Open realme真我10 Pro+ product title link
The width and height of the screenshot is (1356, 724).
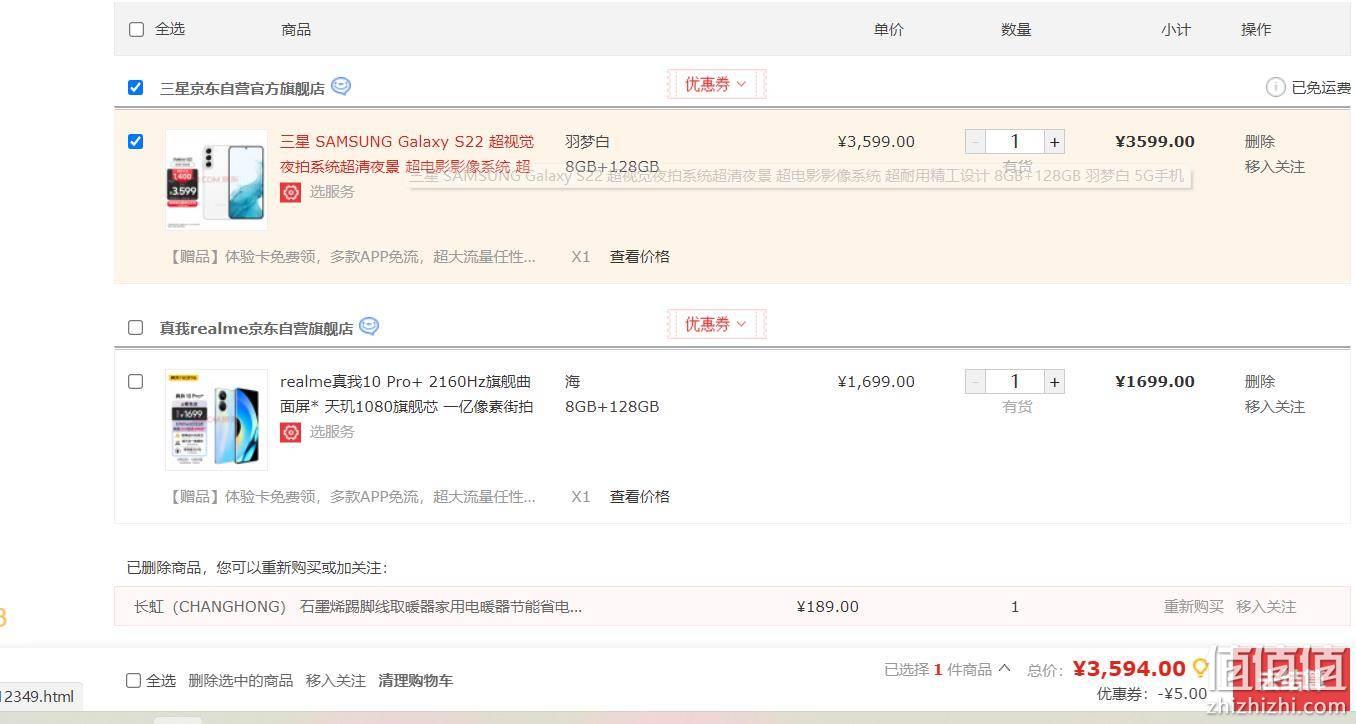click(407, 394)
